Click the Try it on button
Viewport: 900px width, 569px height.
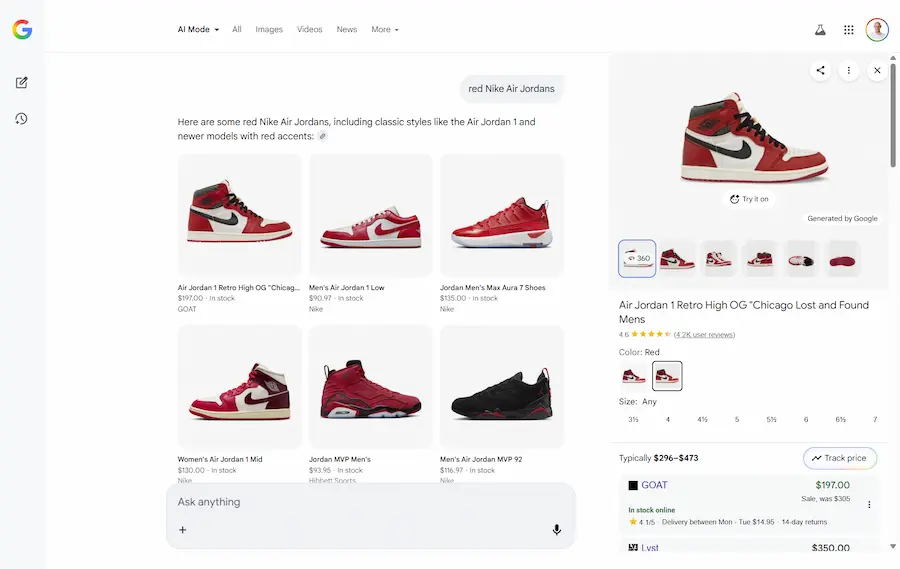749,199
